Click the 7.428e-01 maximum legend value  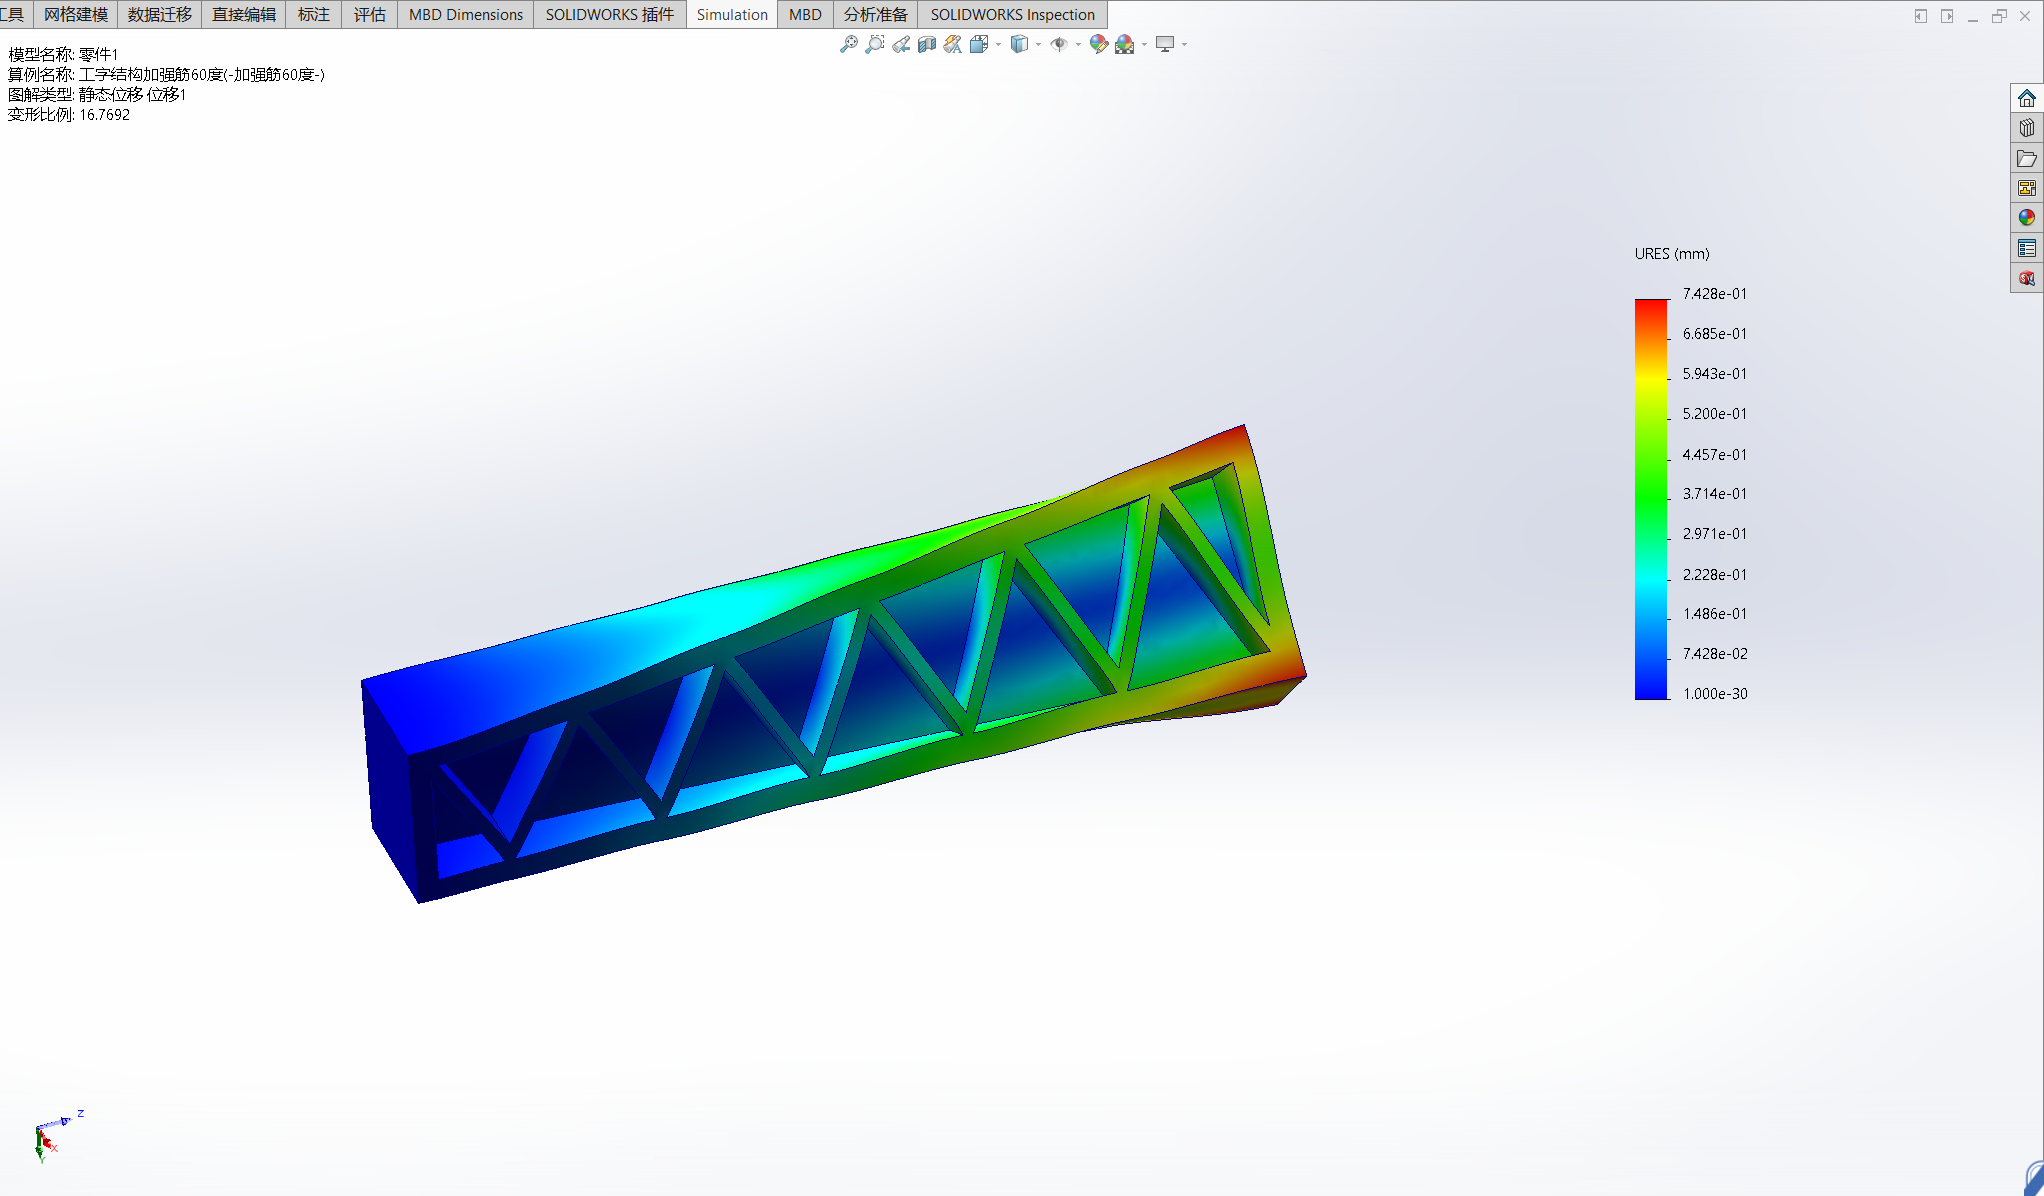tap(1714, 293)
